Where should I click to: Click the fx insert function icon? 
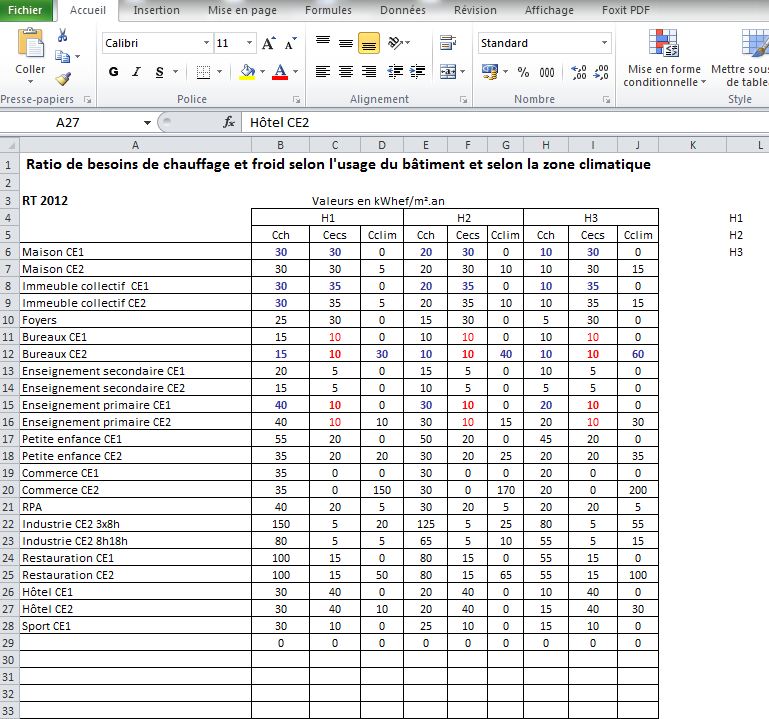tap(229, 122)
